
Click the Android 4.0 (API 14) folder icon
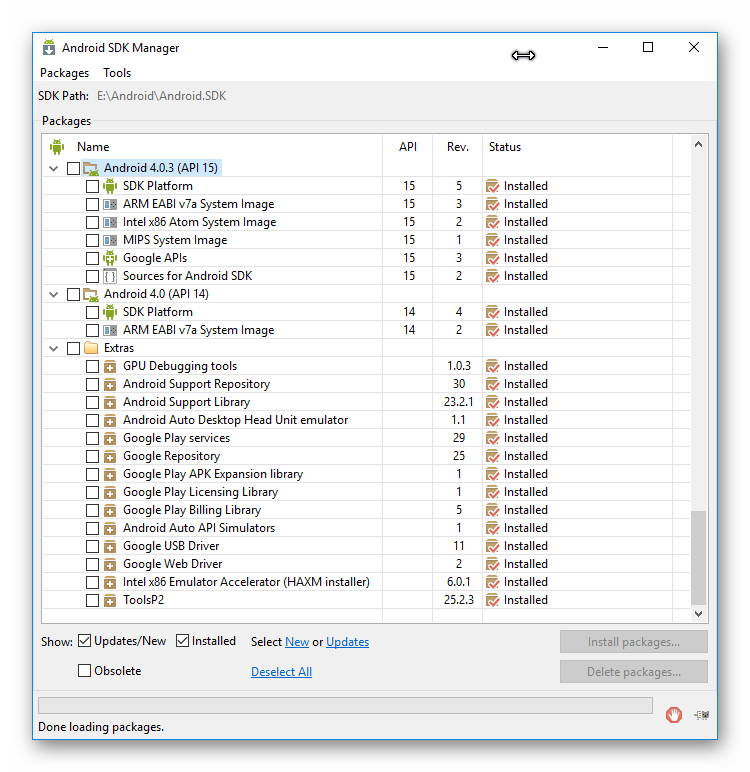click(x=91, y=294)
